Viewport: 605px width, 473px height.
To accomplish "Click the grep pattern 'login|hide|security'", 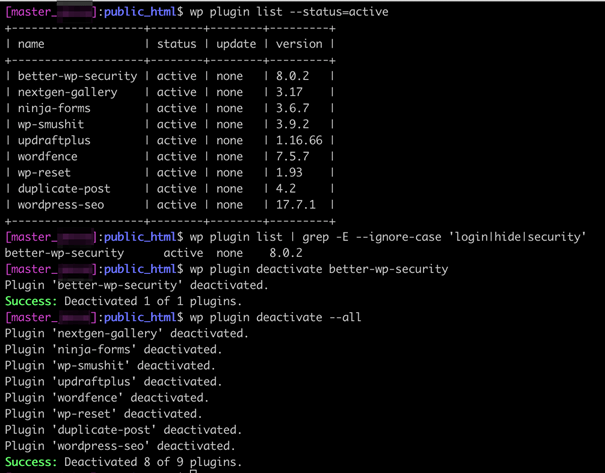I will (x=517, y=237).
